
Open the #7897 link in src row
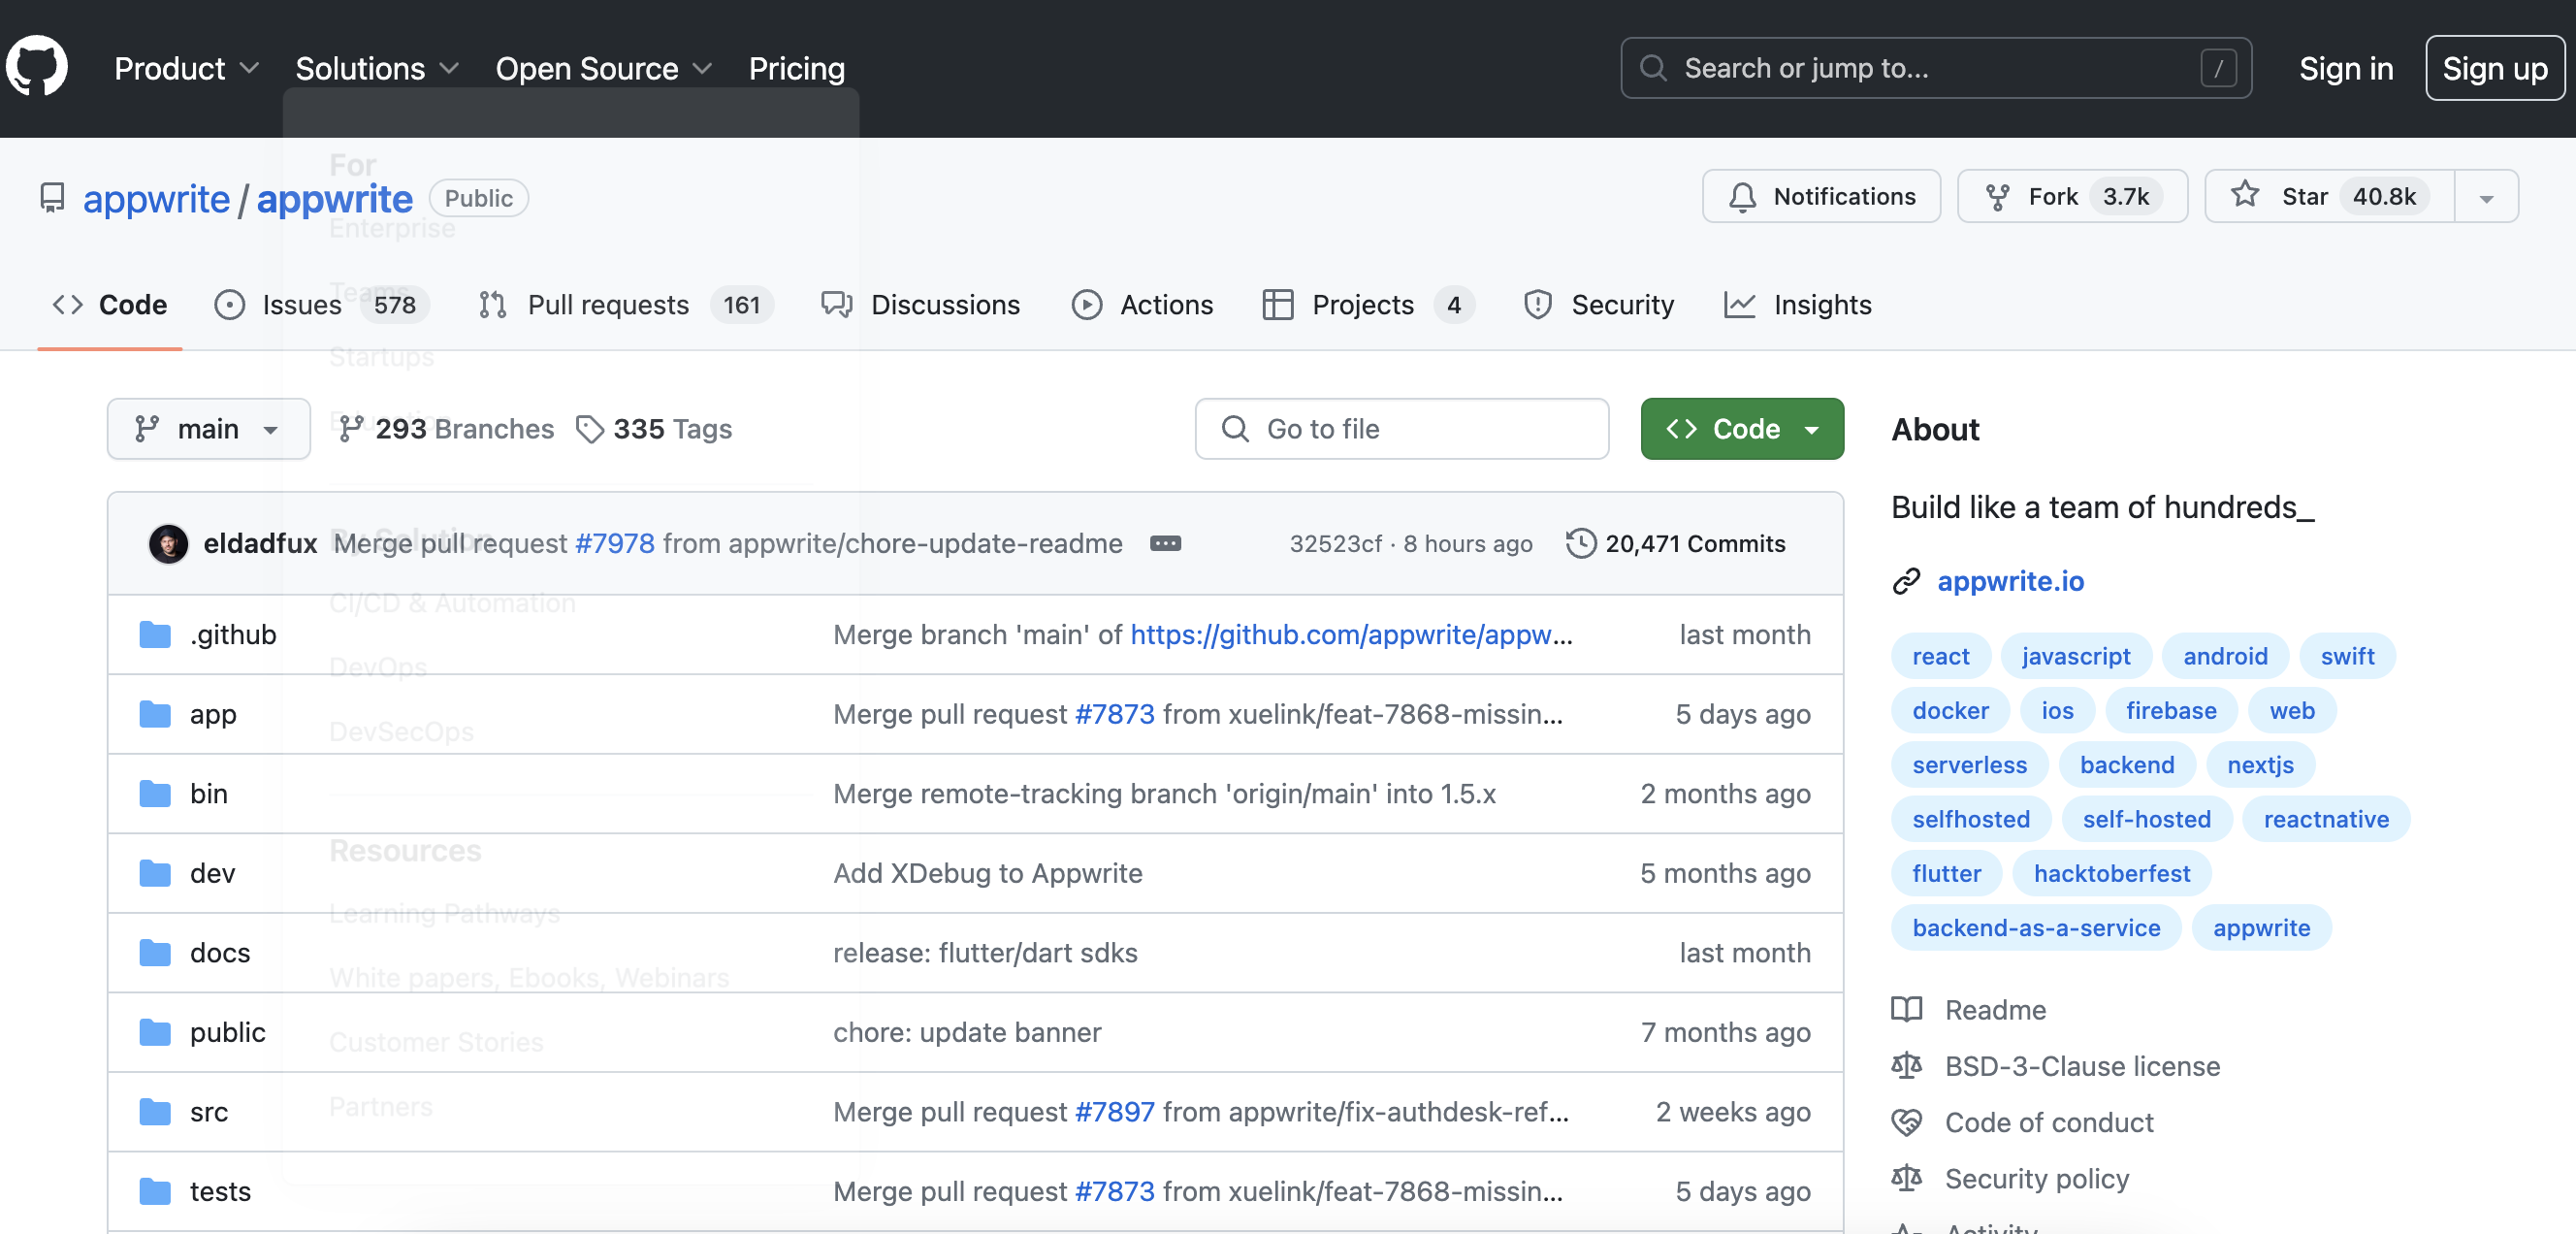1114,1111
